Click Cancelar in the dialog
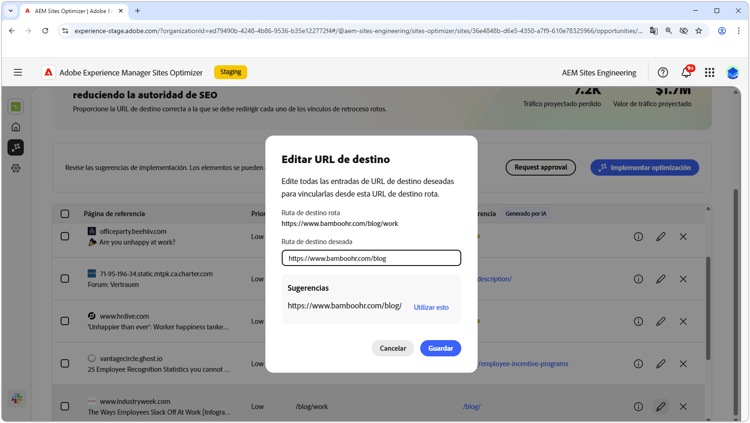The image size is (750, 423). point(393,348)
